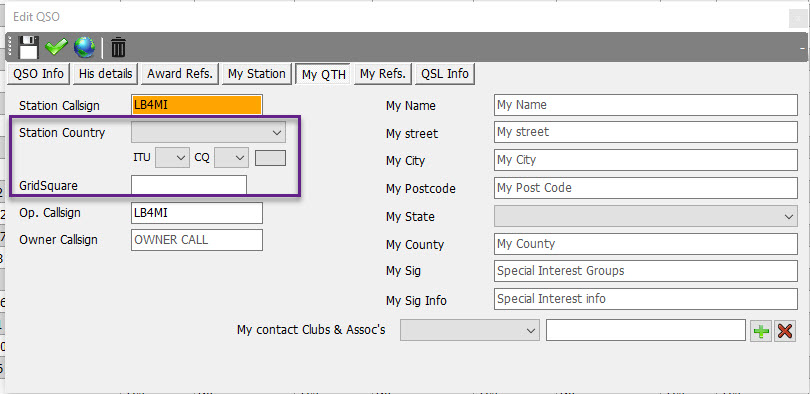Click the Station Callsign field with LB4MI
Image resolution: width=810 pixels, height=394 pixels.
tap(197, 105)
